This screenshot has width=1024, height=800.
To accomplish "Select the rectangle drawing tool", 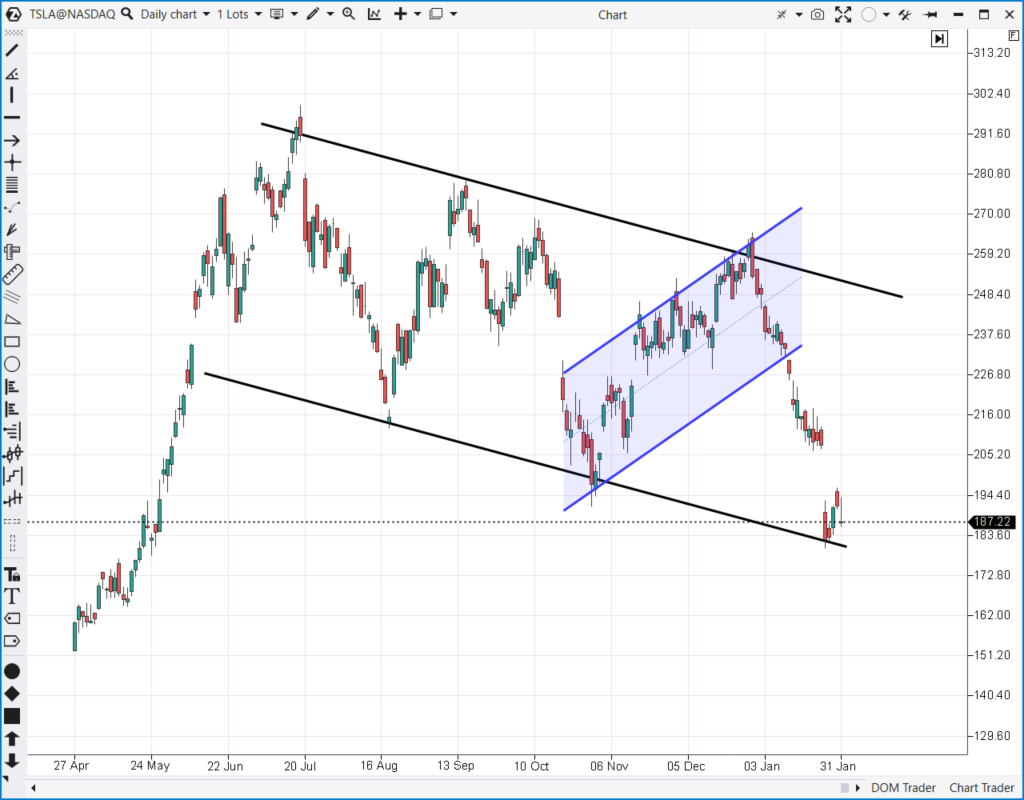I will pos(12,341).
